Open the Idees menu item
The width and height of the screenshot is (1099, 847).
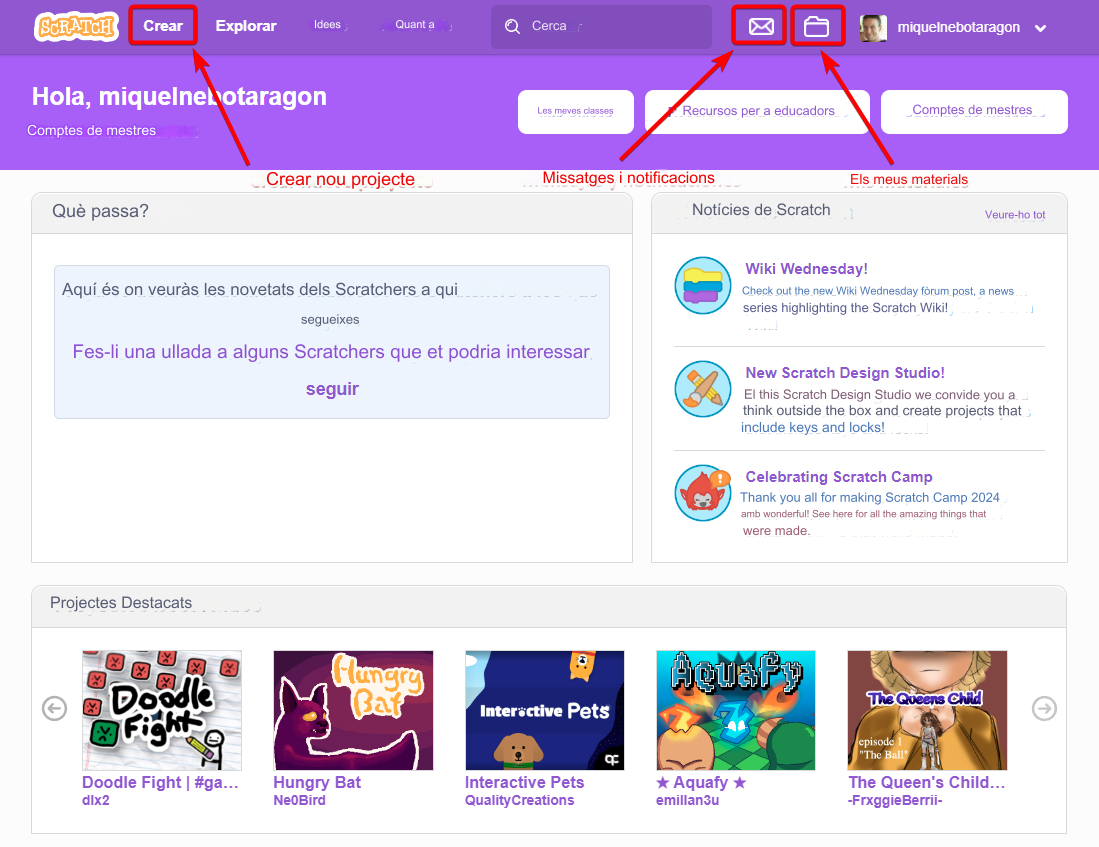coord(327,25)
